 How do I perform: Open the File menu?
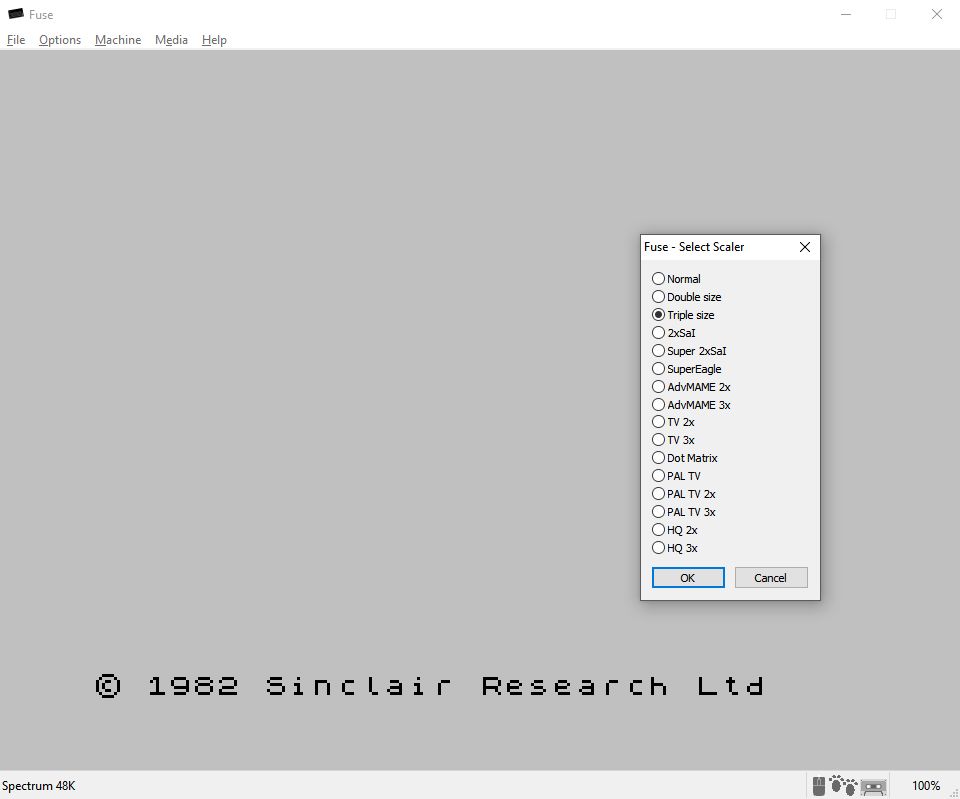pos(16,40)
